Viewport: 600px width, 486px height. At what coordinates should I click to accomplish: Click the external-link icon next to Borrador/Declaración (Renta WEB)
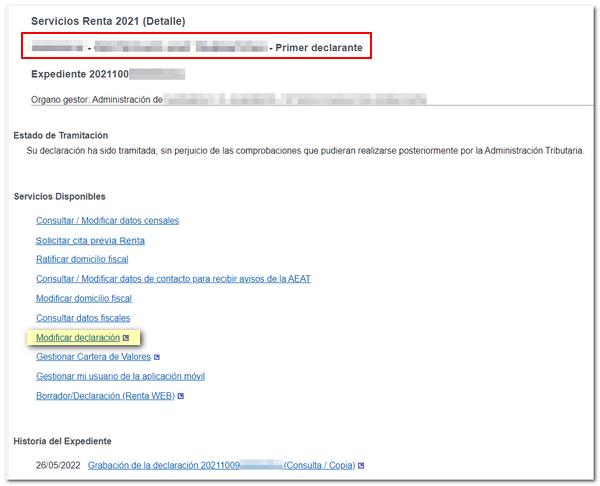(x=181, y=396)
